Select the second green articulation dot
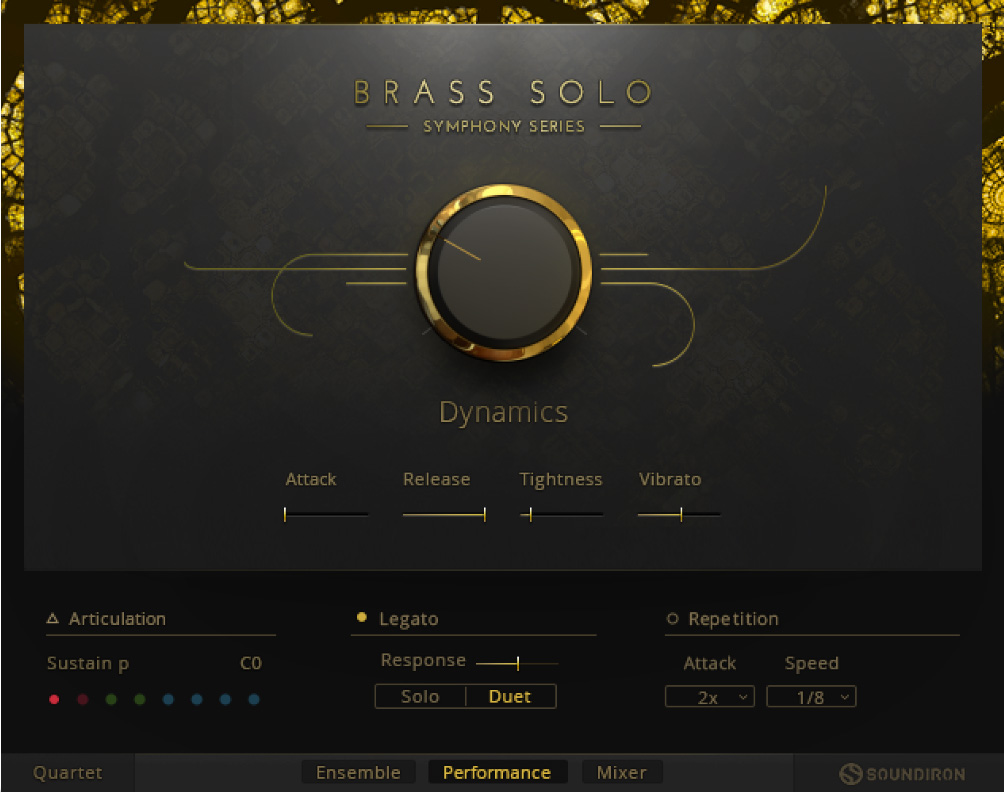Viewport: 1004px width, 792px height. (140, 699)
